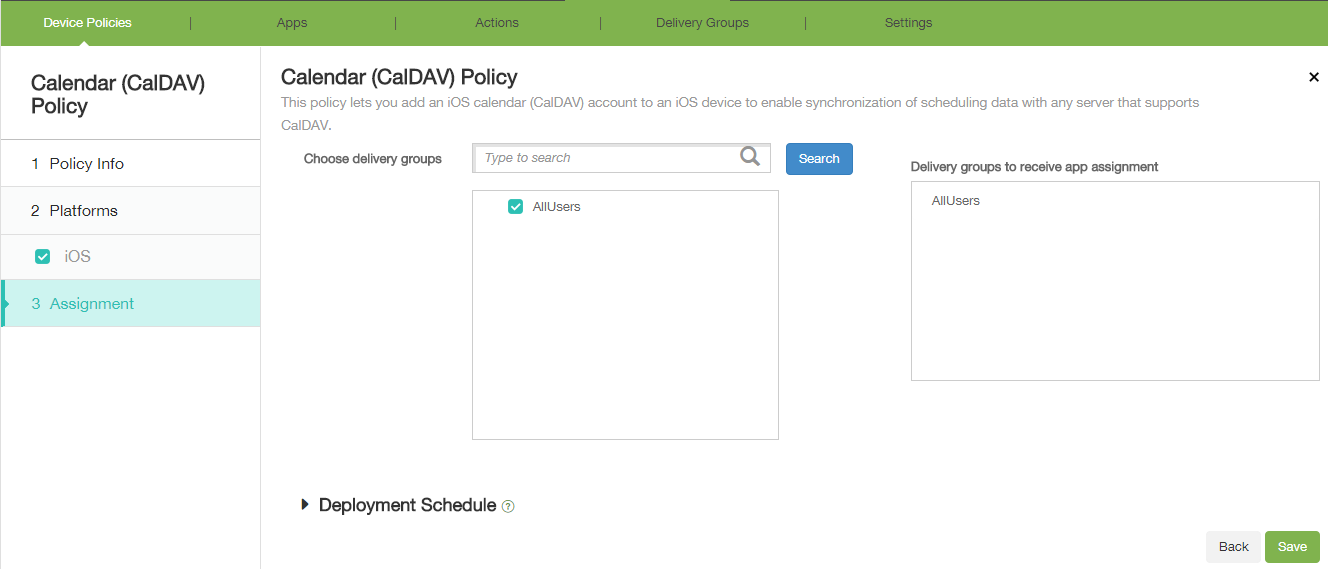This screenshot has height=569, width=1328.
Task: Close the Calendar policy dialog
Action: tap(1314, 77)
